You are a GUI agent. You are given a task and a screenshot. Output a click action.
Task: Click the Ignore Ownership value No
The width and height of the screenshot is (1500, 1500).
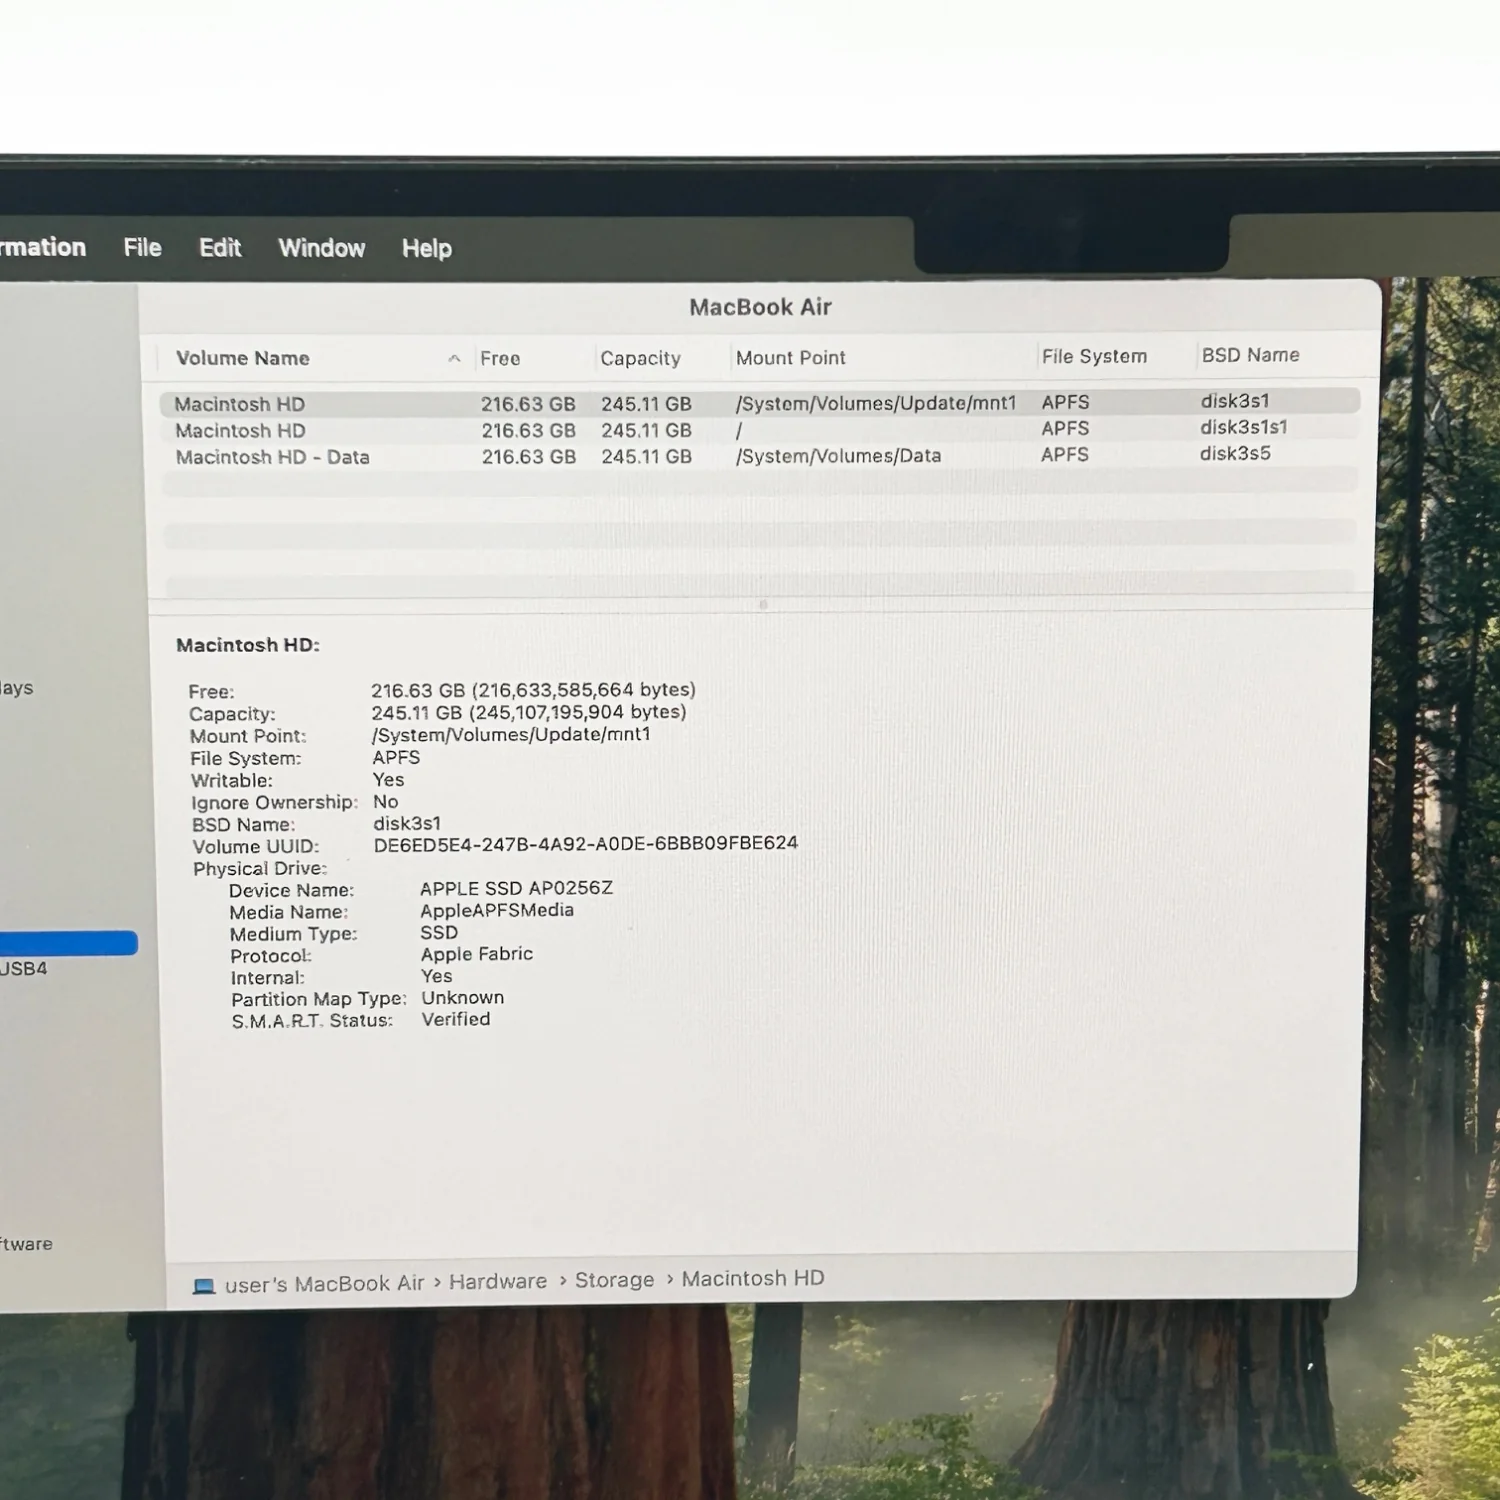coord(385,801)
